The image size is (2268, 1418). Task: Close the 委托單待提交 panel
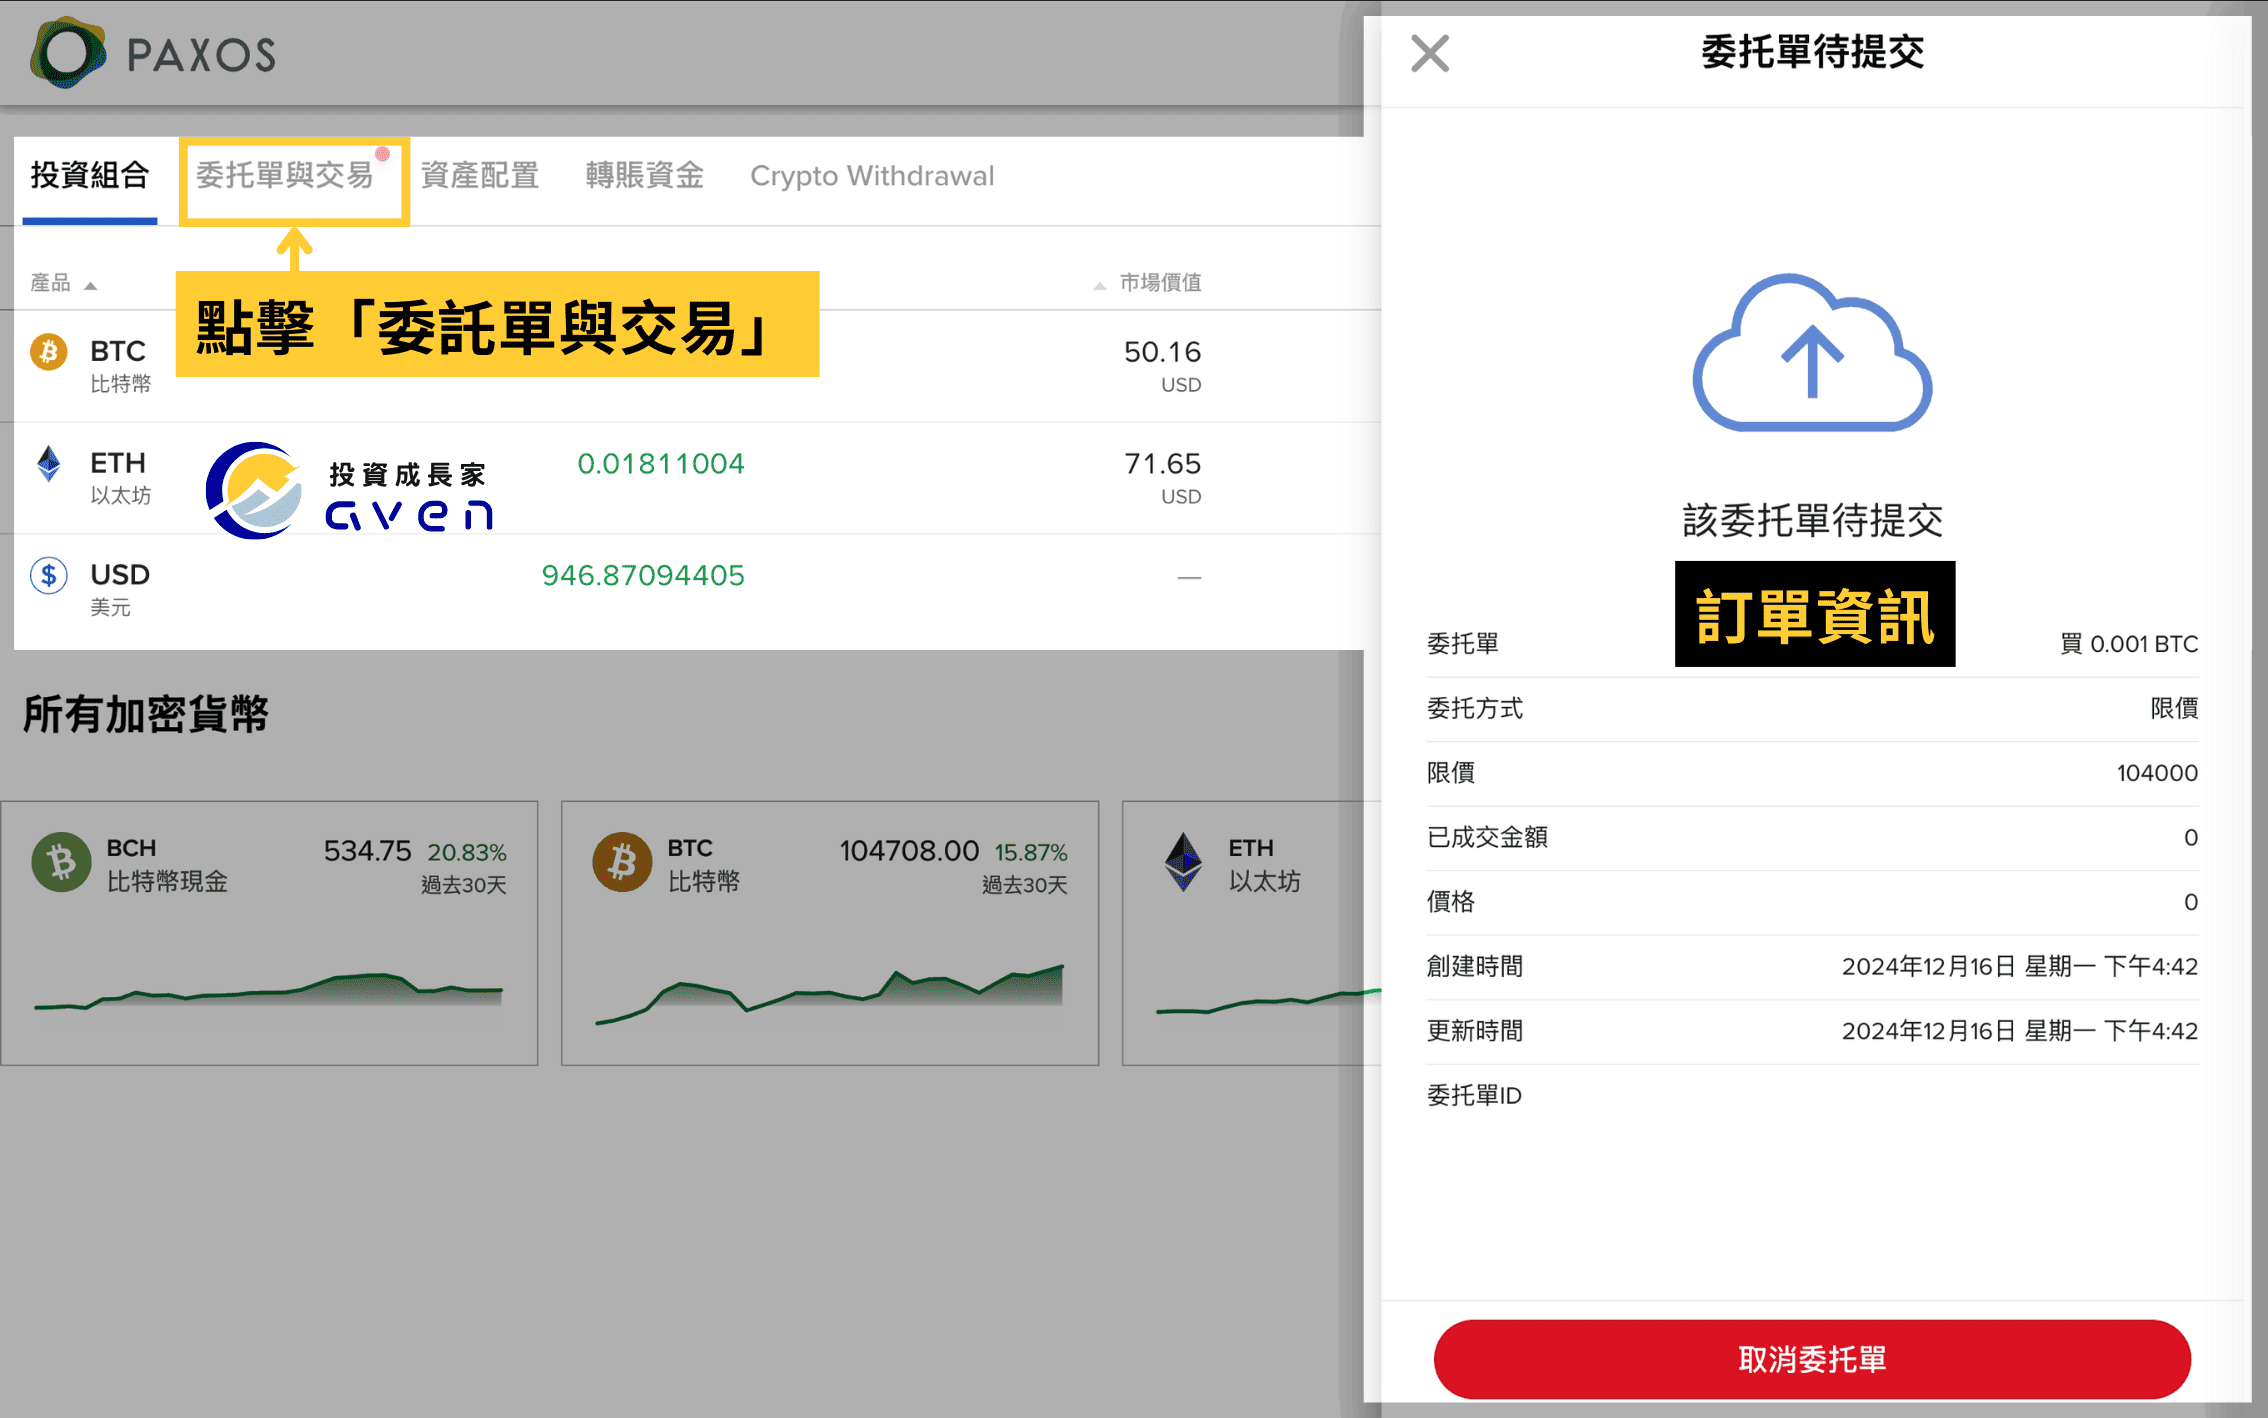pos(1429,54)
